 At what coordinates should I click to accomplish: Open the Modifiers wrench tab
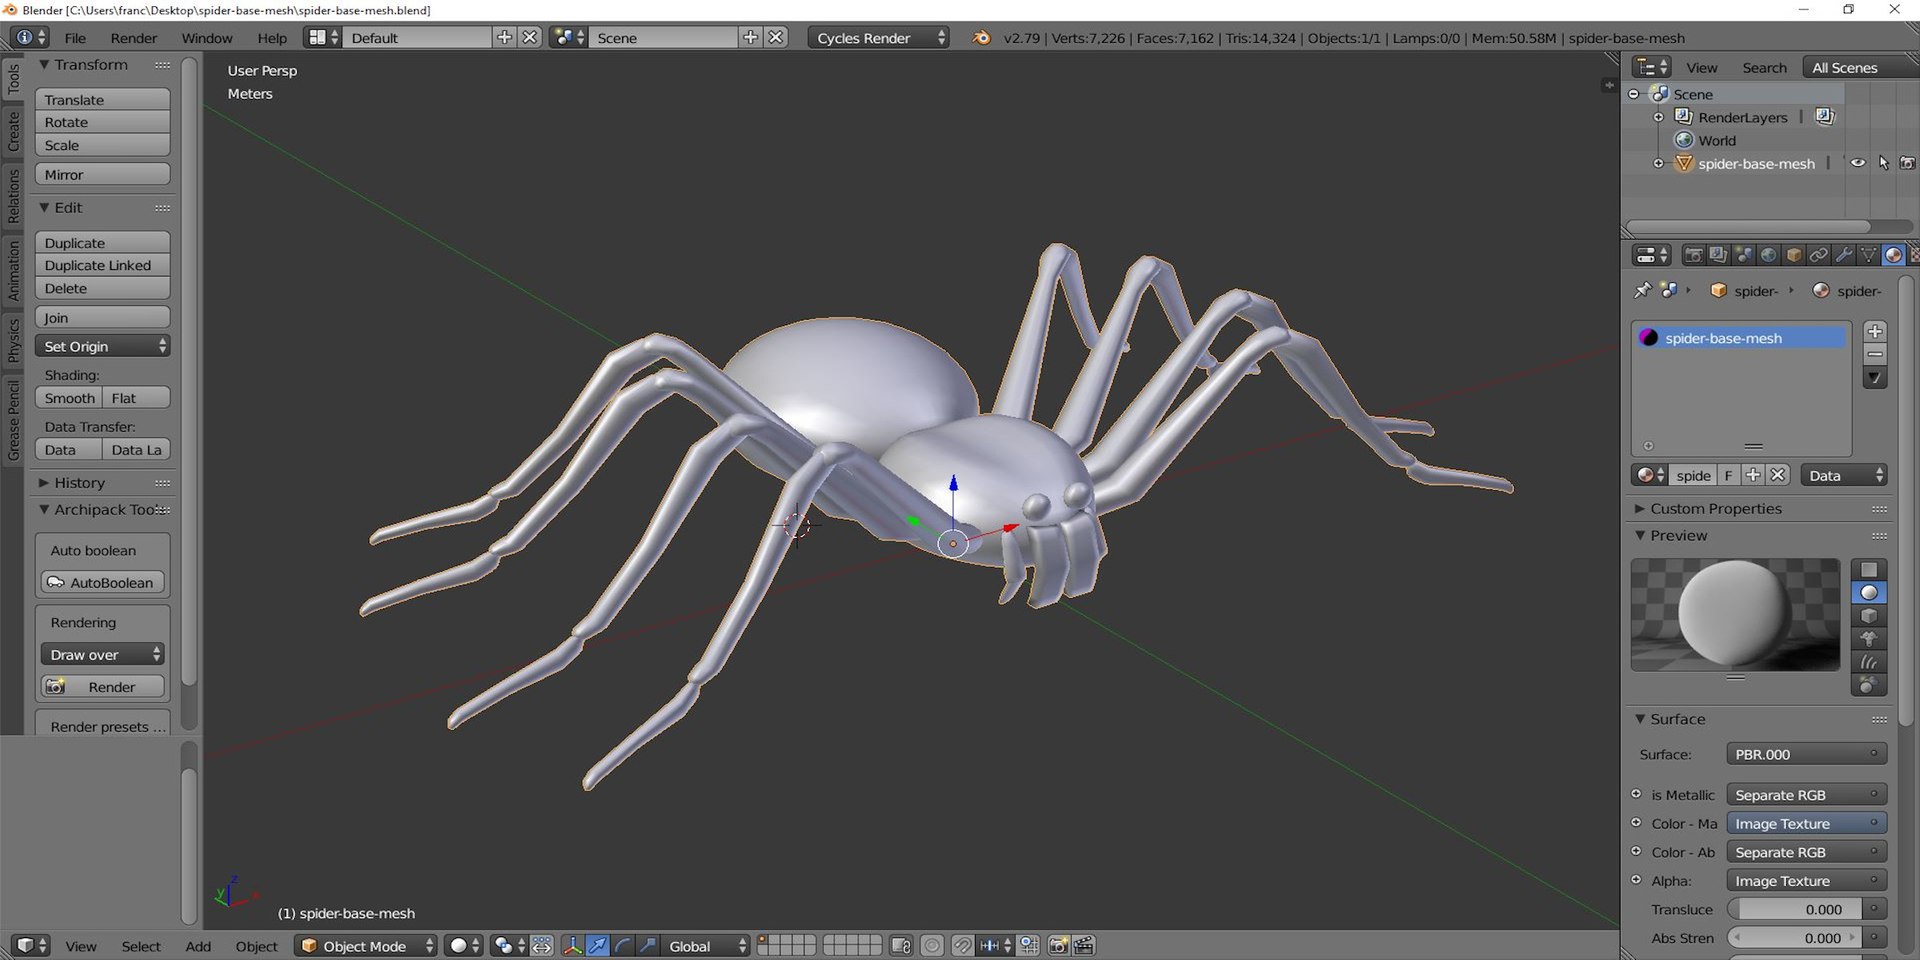(1843, 255)
